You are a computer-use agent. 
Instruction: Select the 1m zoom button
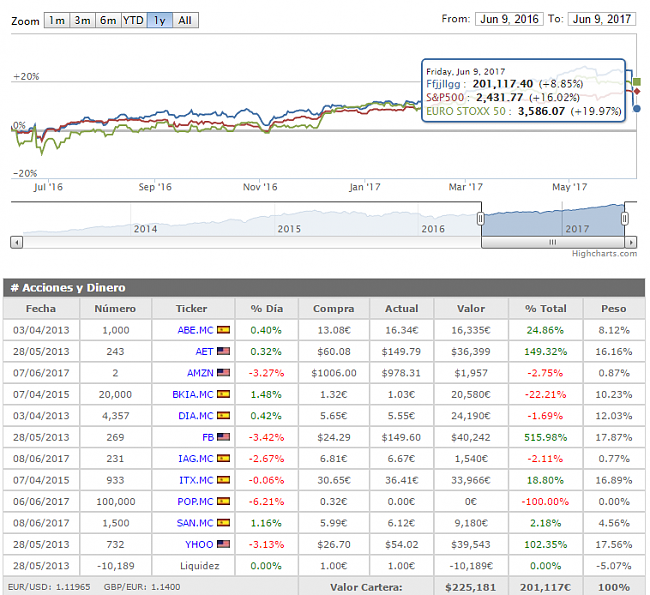[x=57, y=20]
